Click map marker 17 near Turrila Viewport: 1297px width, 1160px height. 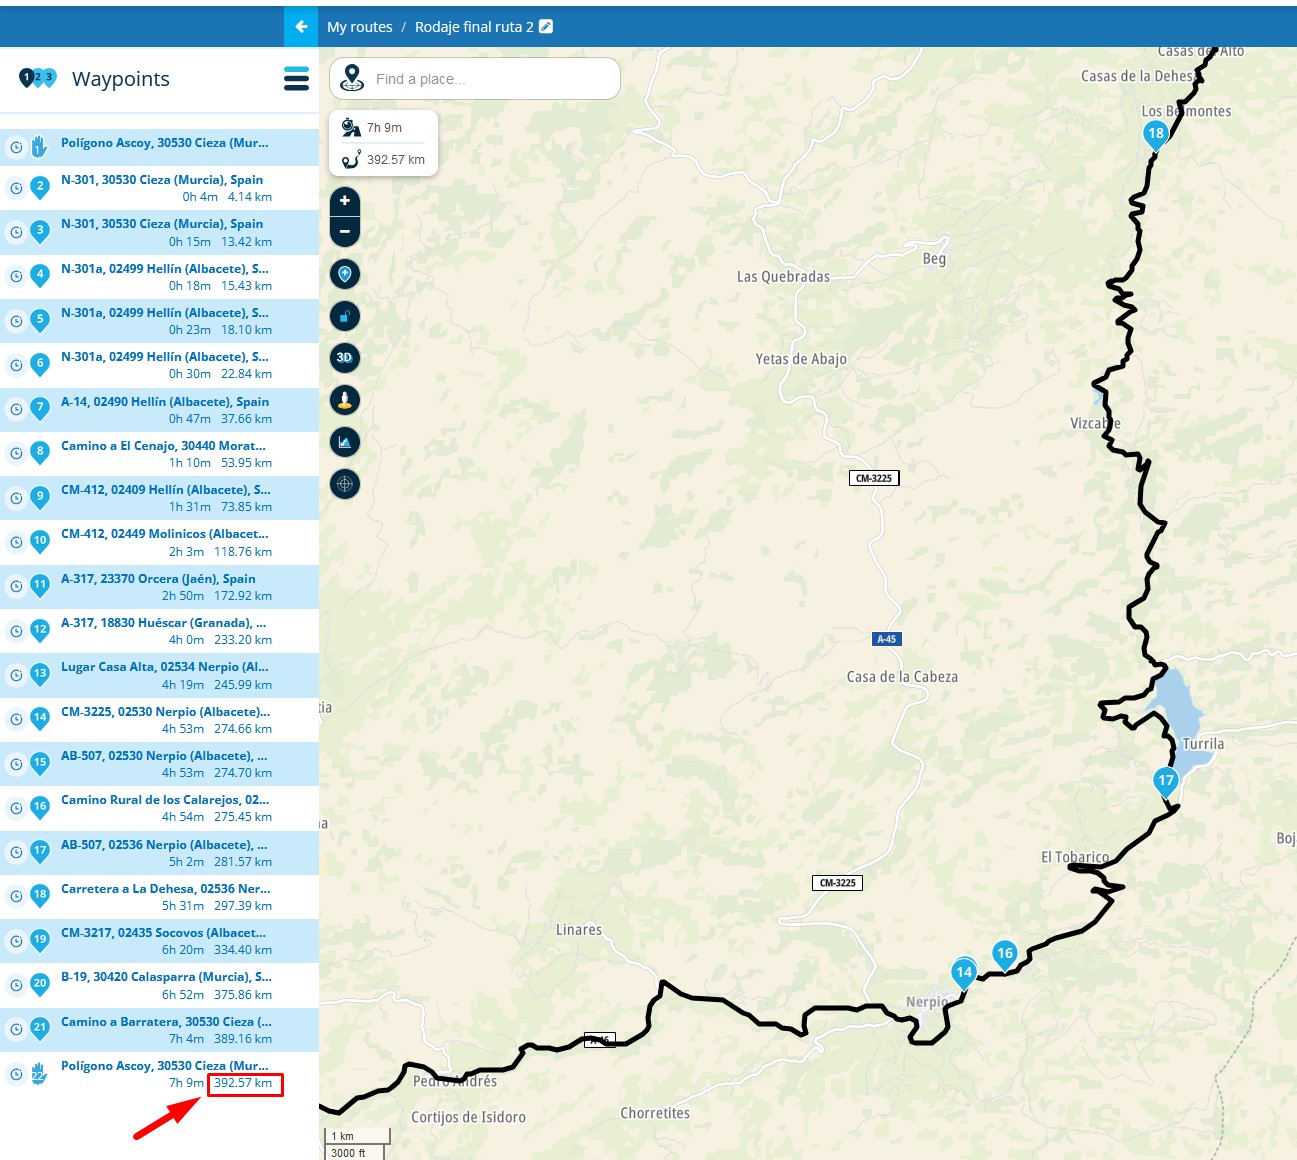coord(1166,782)
